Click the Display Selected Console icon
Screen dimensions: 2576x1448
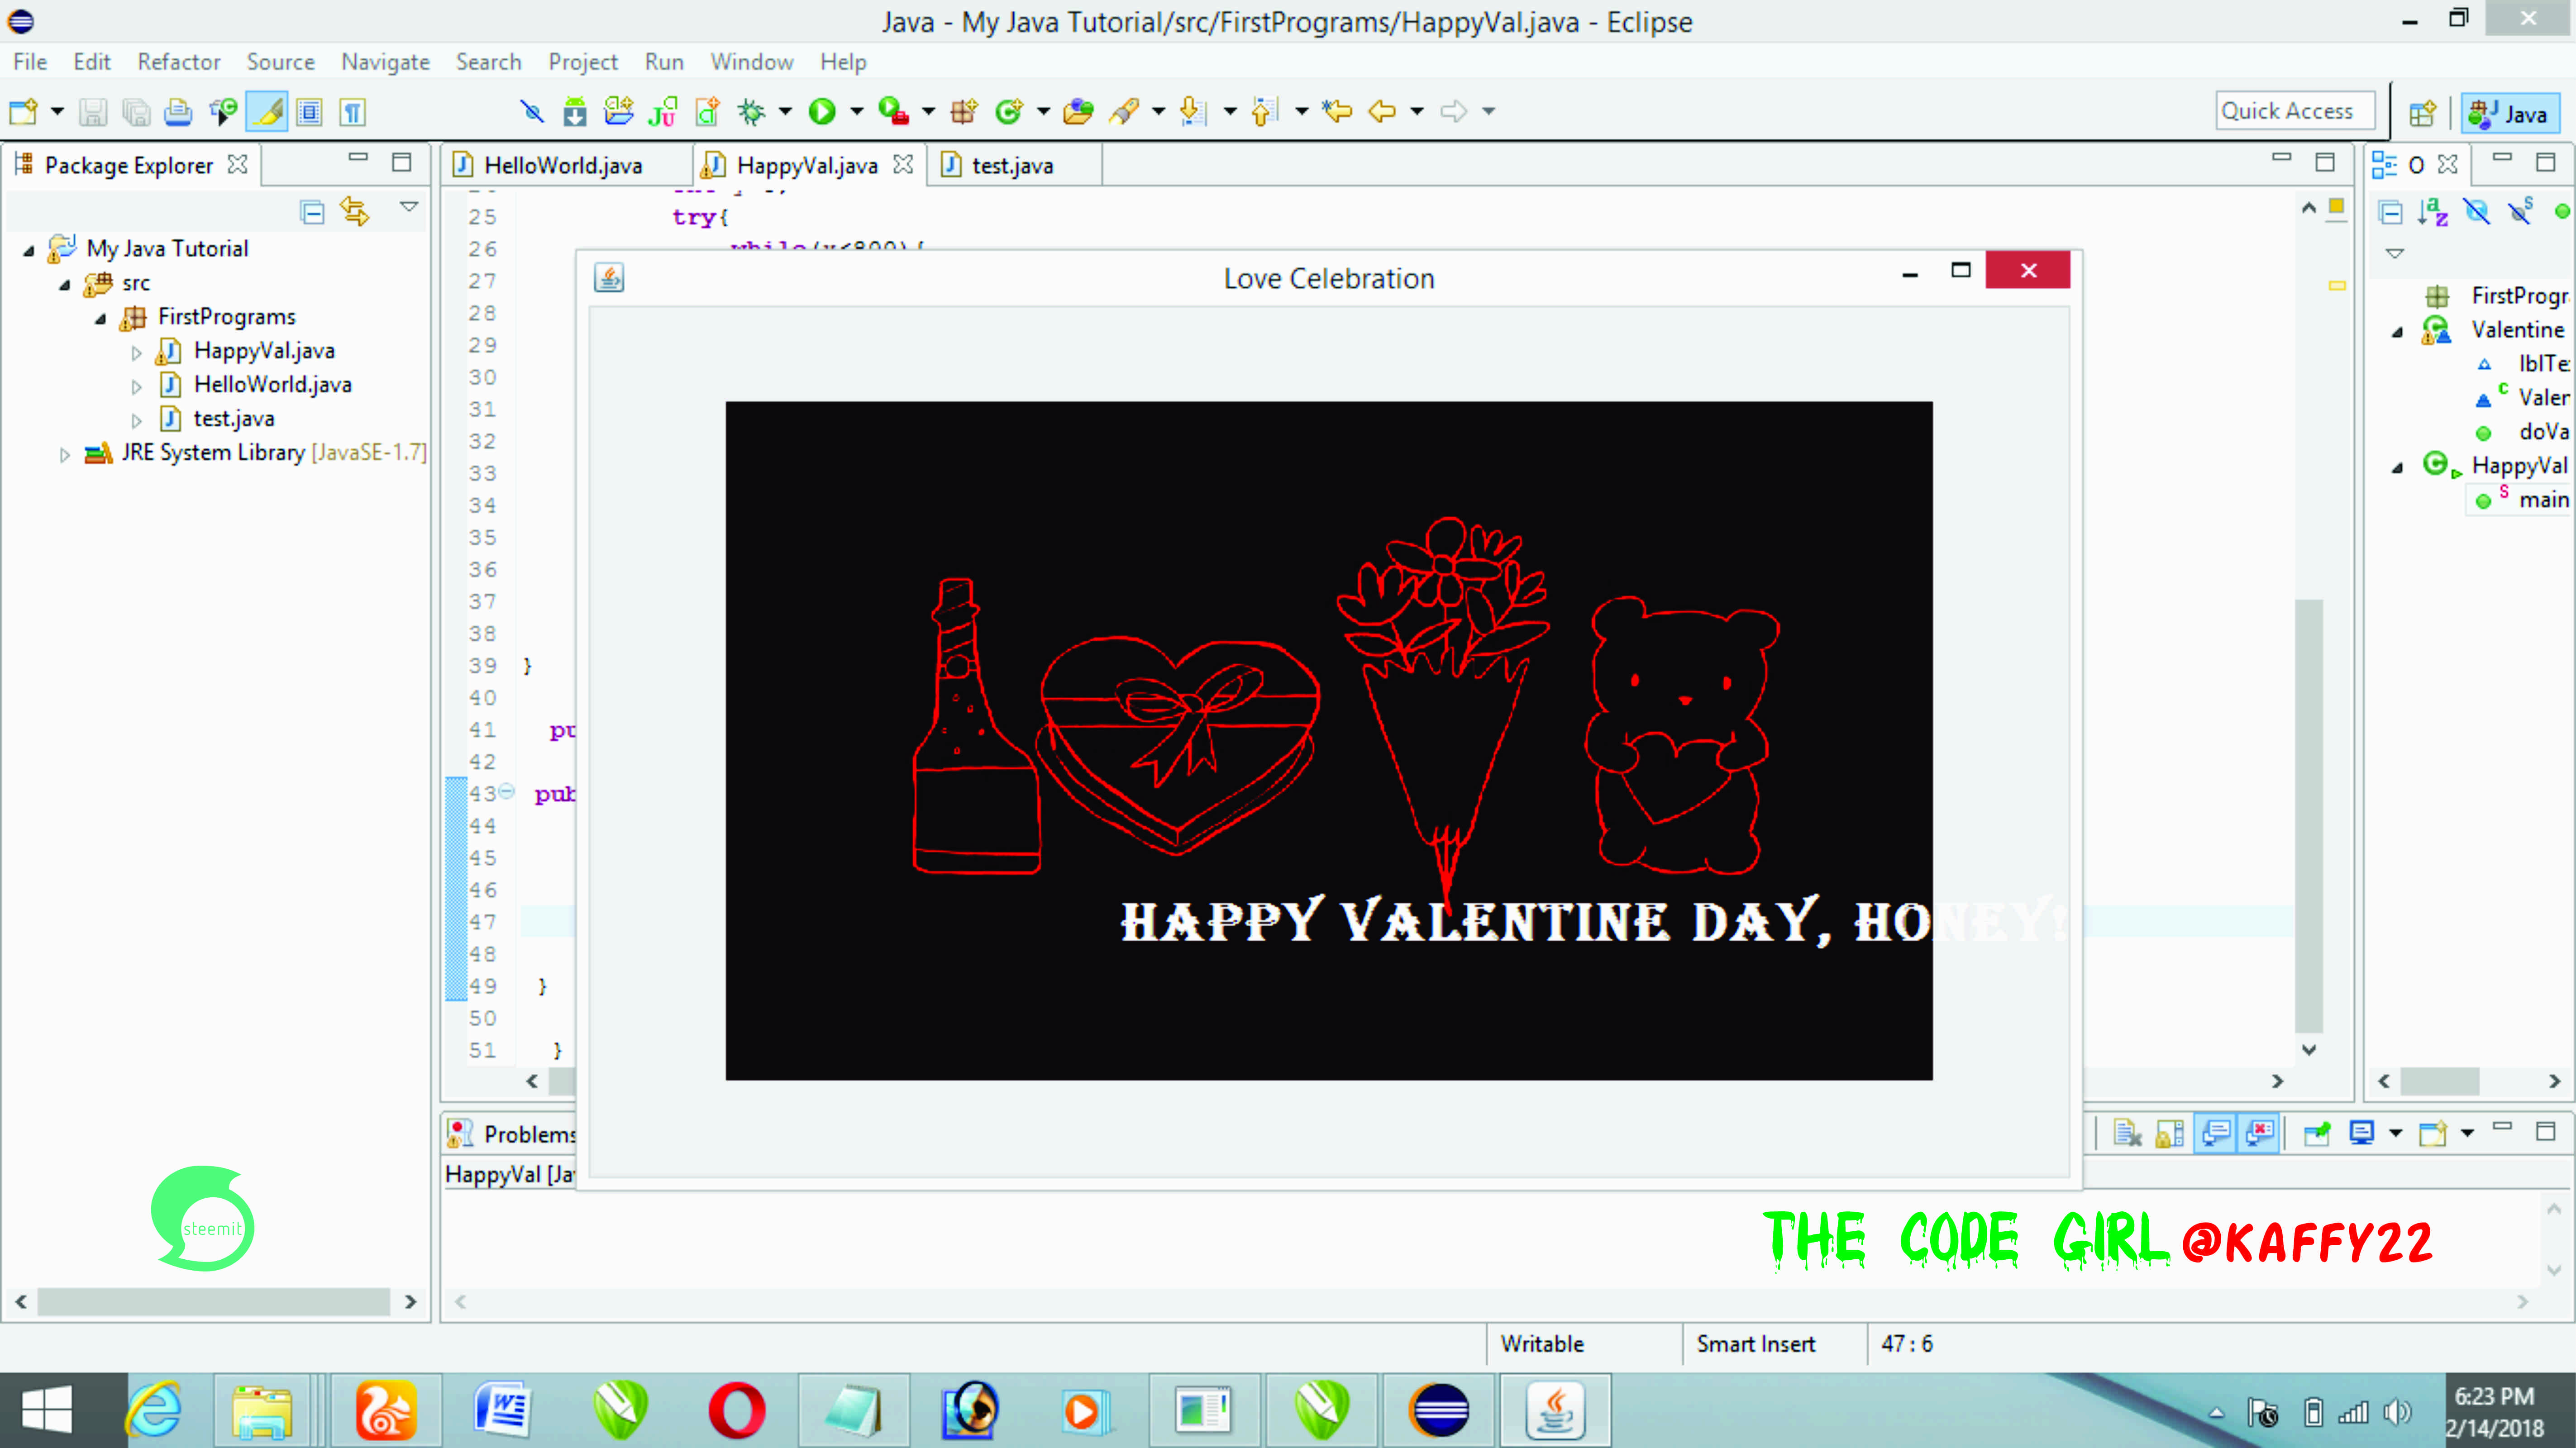coord(2362,1133)
